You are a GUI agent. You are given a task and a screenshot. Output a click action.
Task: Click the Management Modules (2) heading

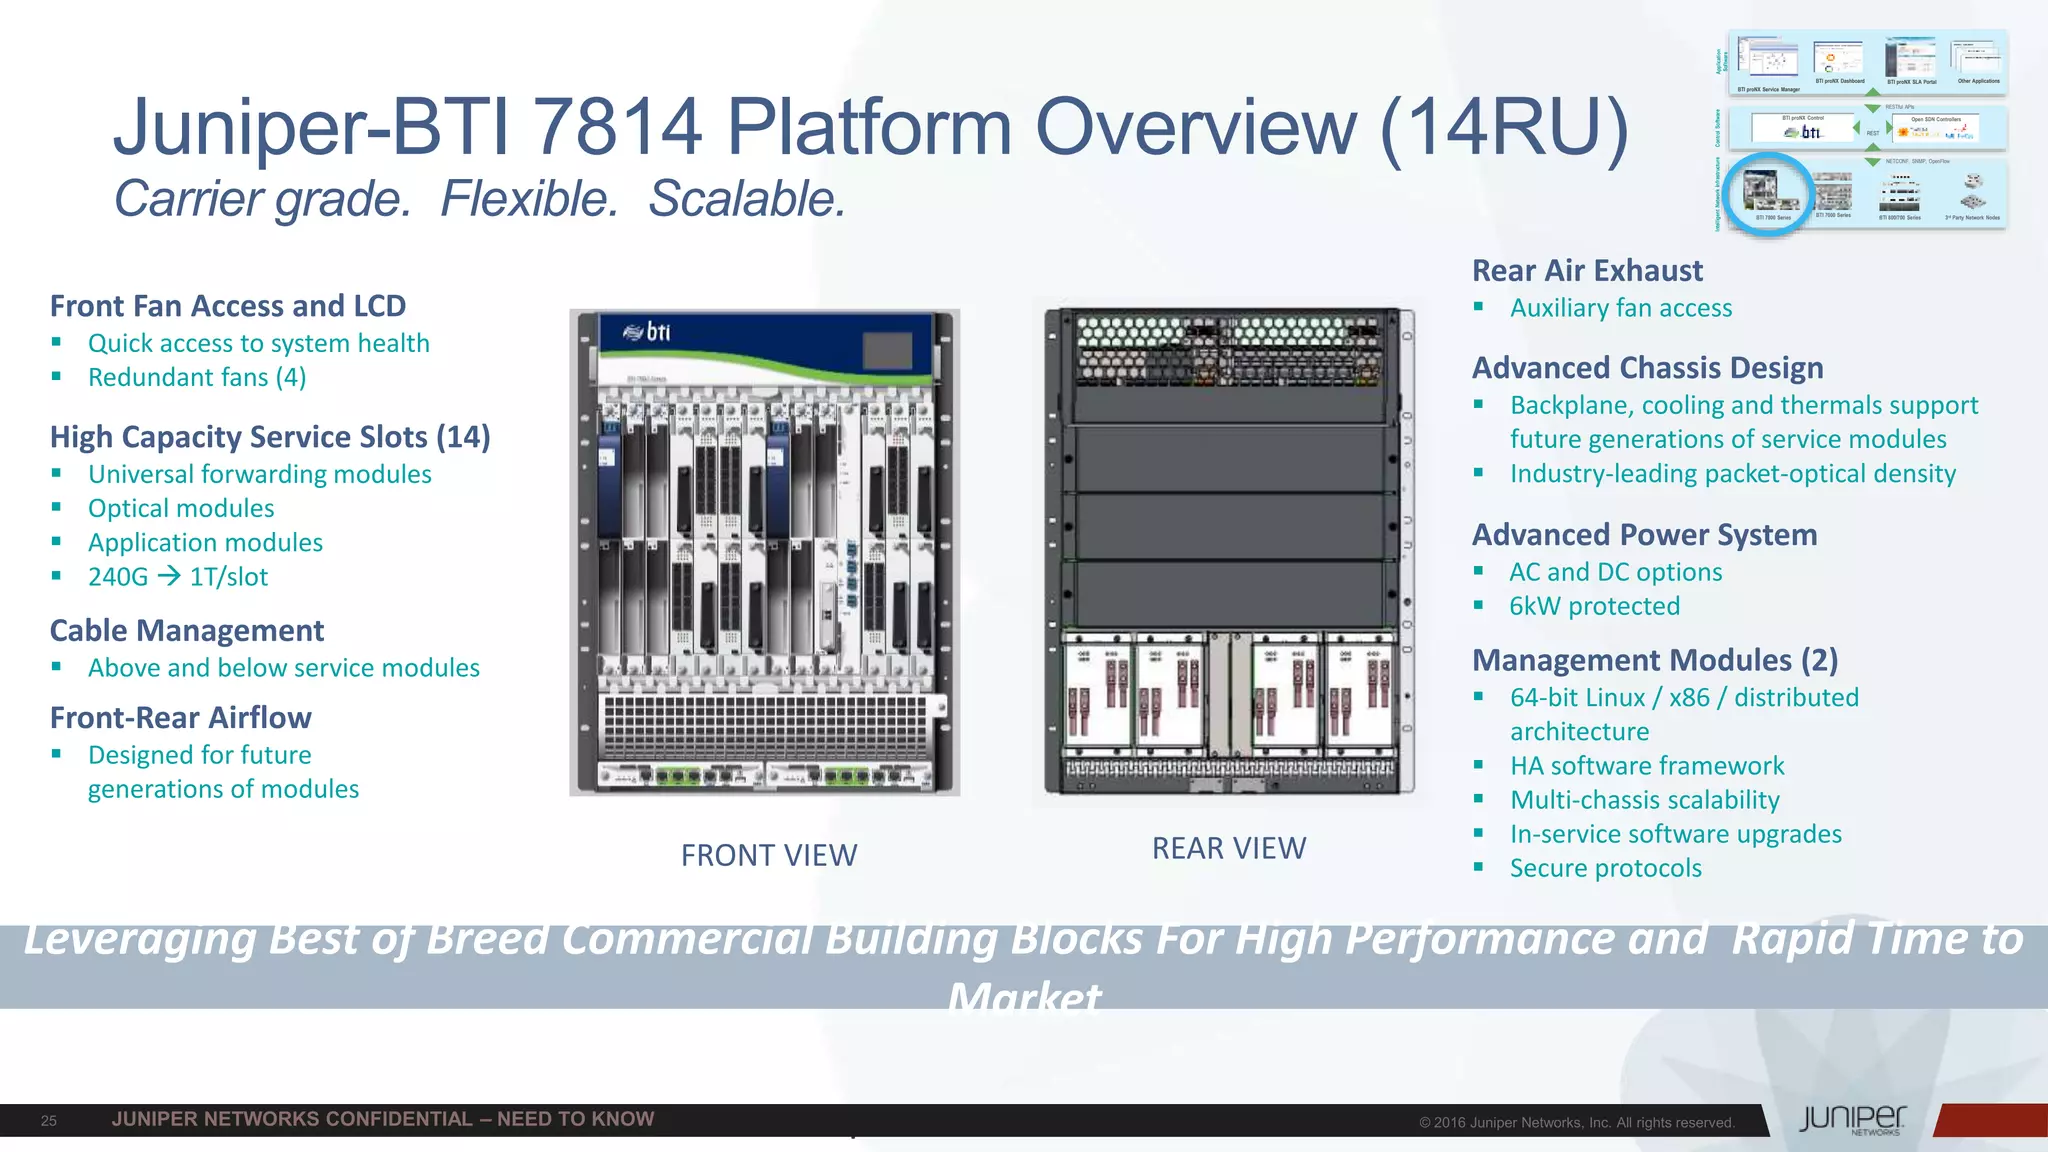pyautogui.click(x=1655, y=660)
